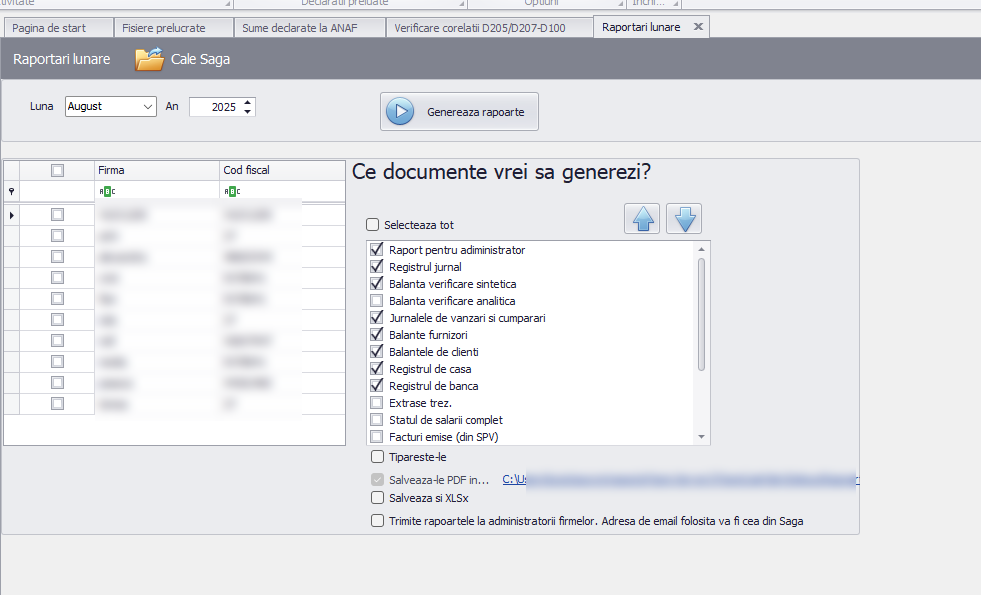Image resolution: width=981 pixels, height=595 pixels.
Task: Toggle the header select-all checkbox in grid
Action: coord(57,170)
